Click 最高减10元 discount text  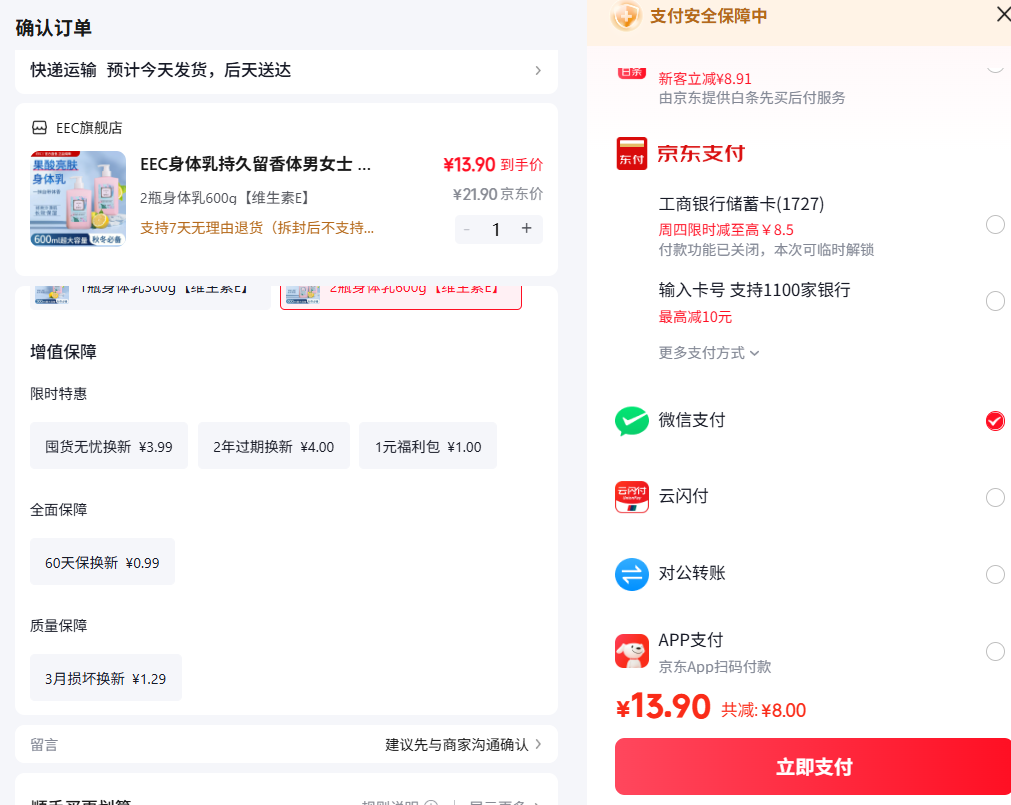pos(695,316)
